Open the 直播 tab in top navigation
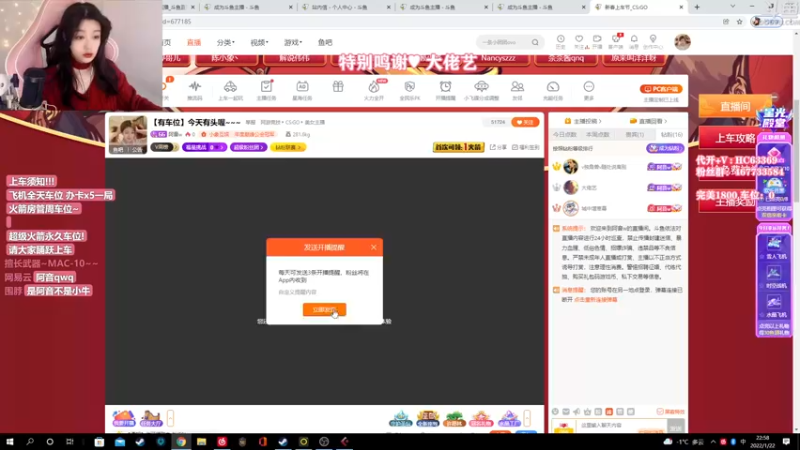This screenshot has width=800, height=450. 194,42
